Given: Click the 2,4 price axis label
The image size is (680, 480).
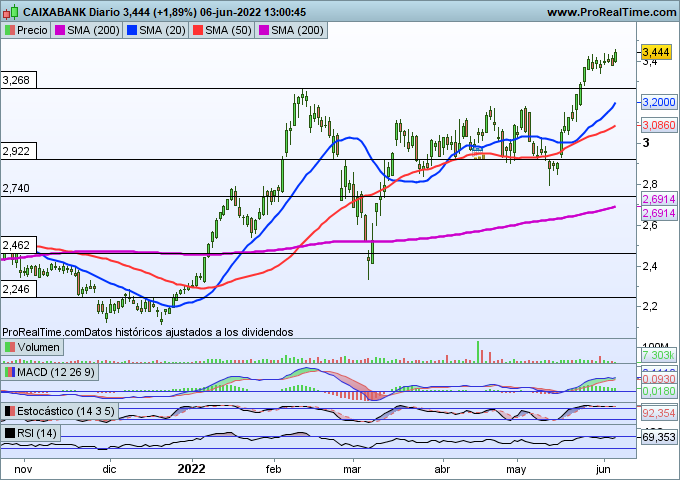Looking at the screenshot, I should pyautogui.click(x=650, y=266).
